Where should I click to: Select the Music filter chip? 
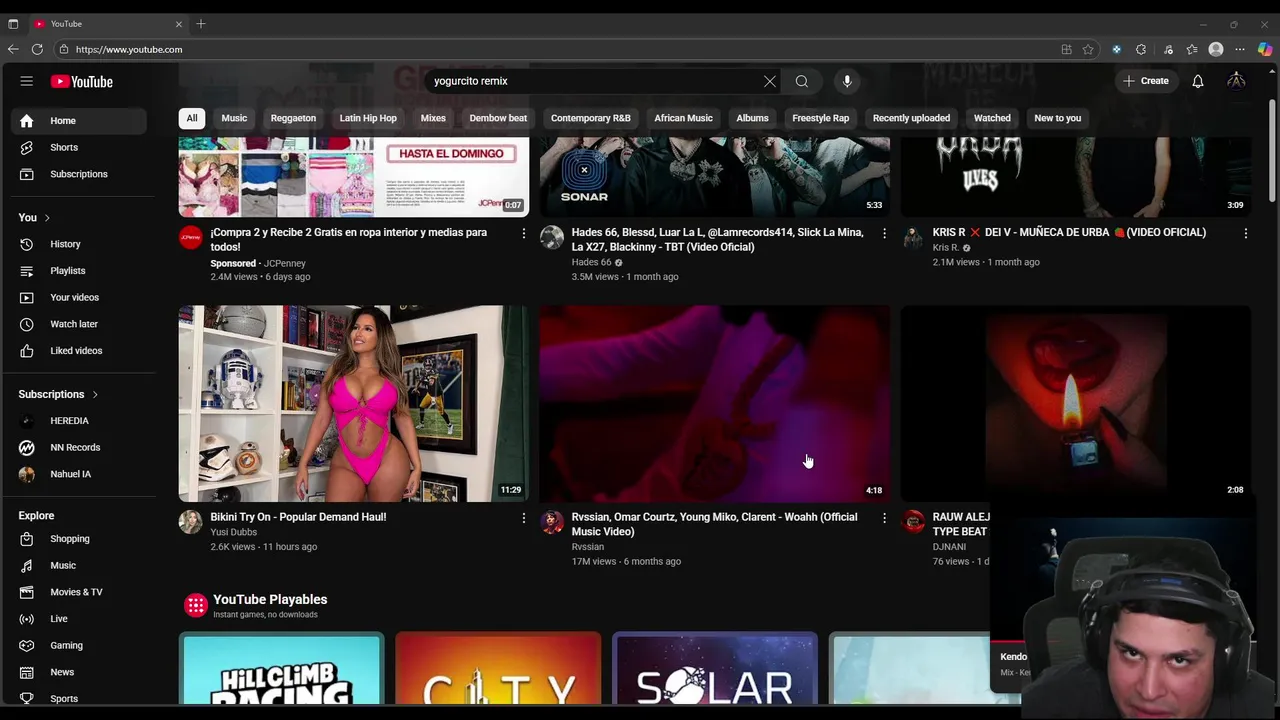pos(234,118)
